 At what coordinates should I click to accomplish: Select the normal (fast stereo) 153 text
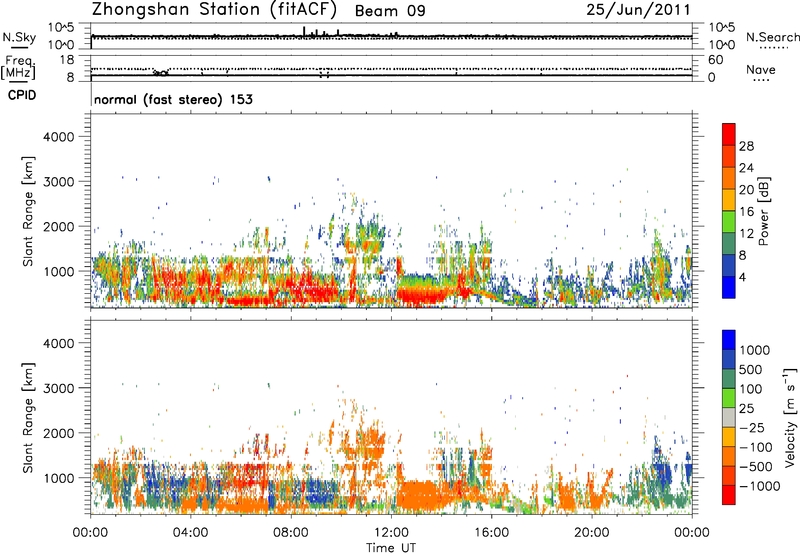pyautogui.click(x=173, y=99)
